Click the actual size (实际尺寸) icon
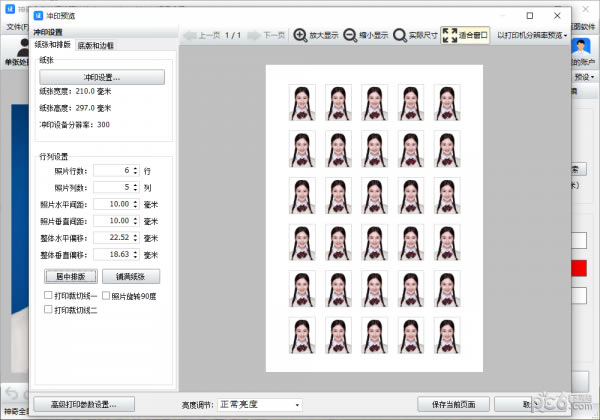This screenshot has width=600, height=420. click(400, 35)
